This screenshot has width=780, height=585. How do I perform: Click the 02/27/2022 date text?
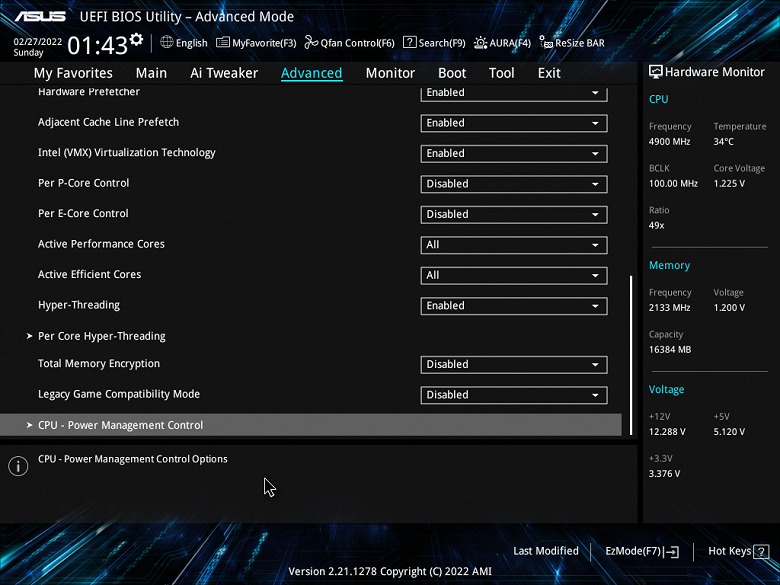37,42
